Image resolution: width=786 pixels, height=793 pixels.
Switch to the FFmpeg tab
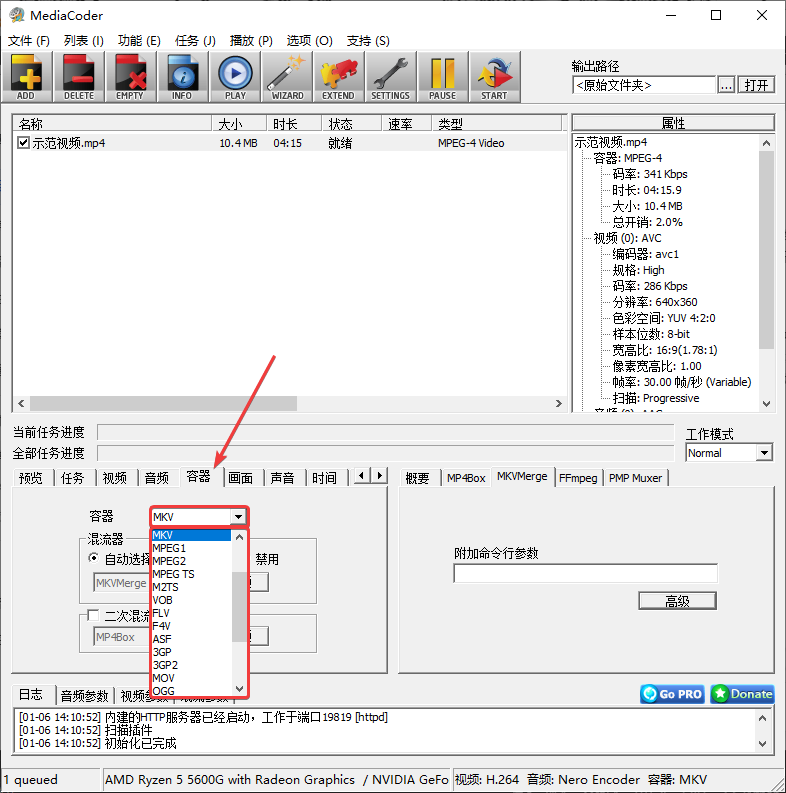point(579,478)
